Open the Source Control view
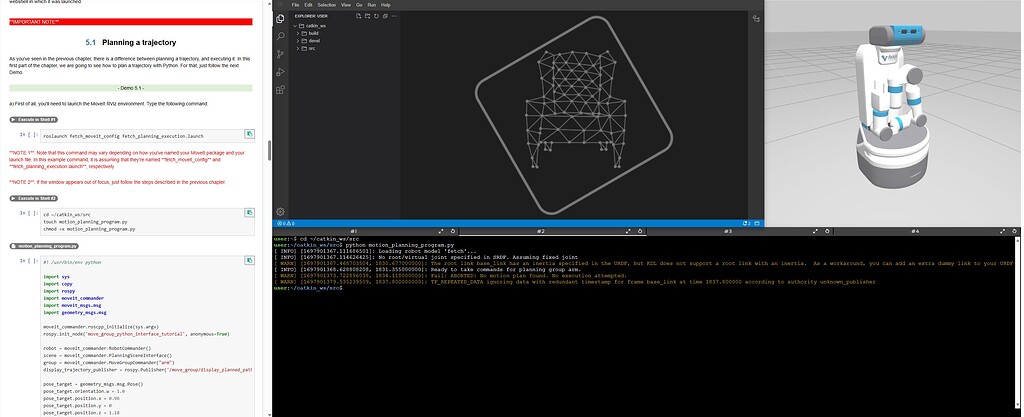The width and height of the screenshot is (1024, 417). [x=280, y=54]
